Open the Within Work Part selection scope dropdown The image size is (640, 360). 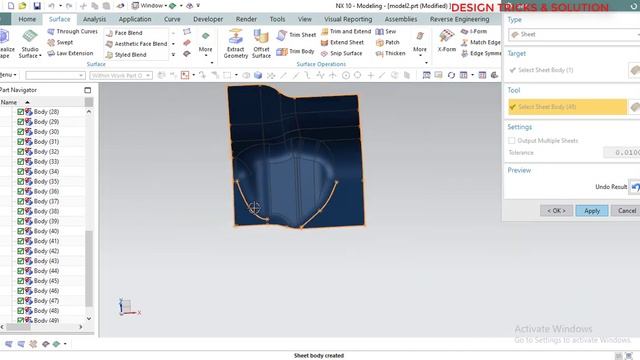tap(120, 76)
